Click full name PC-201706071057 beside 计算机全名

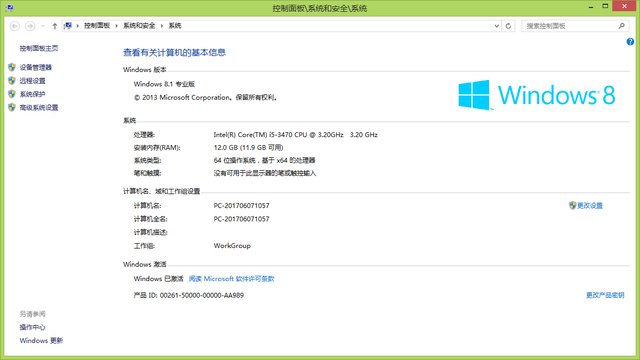tap(241, 219)
